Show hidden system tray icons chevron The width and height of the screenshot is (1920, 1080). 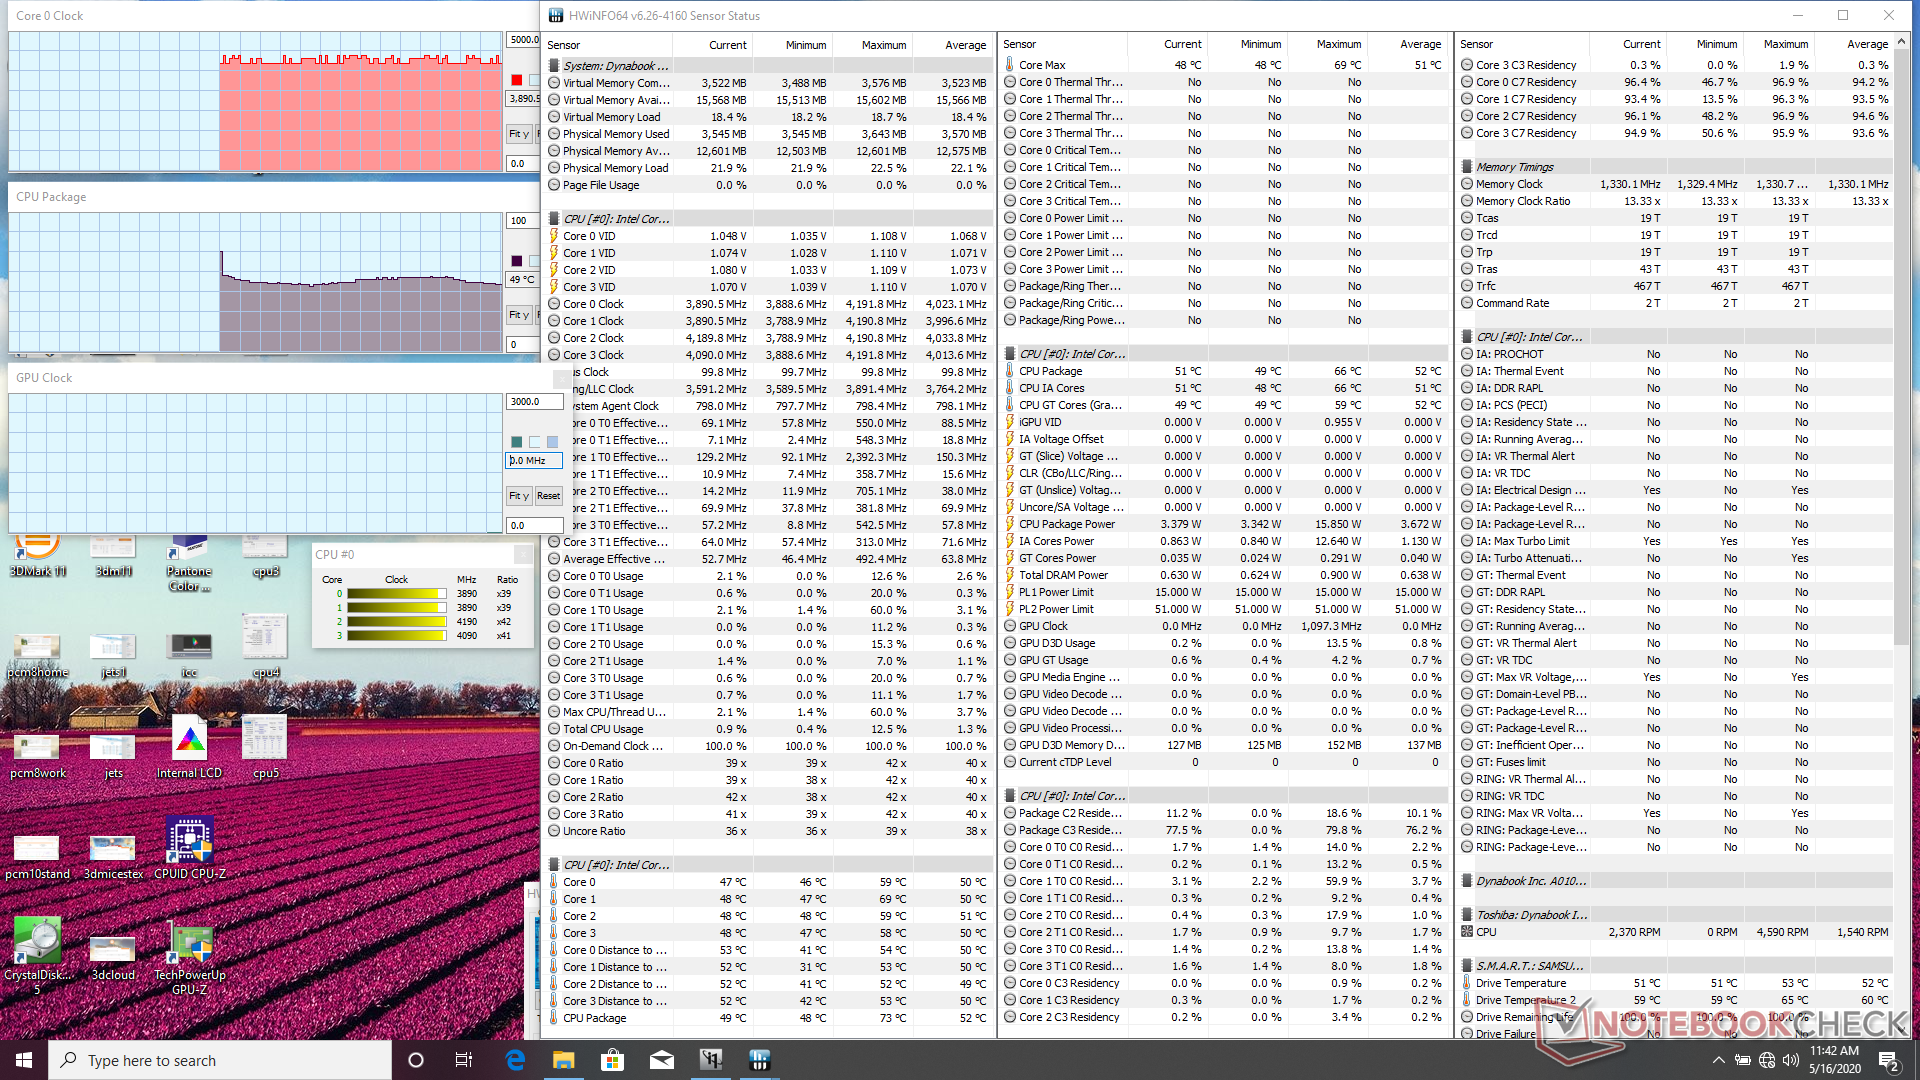coord(1718,1060)
